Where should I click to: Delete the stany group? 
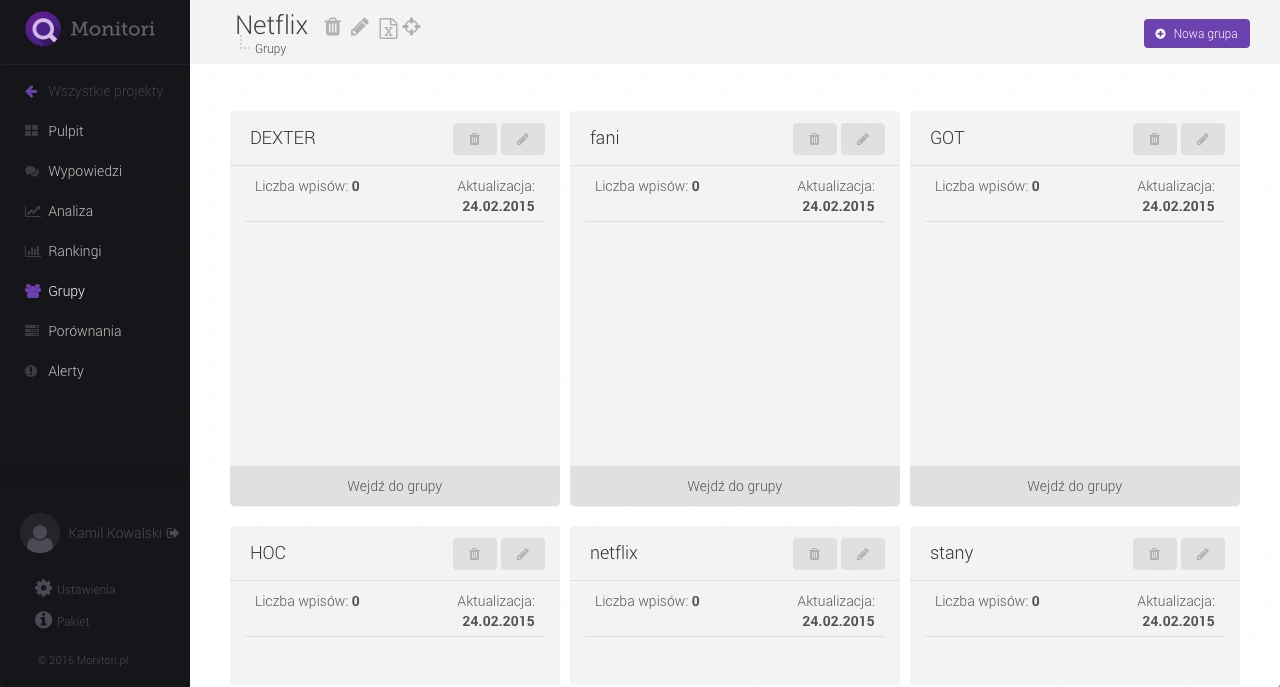click(1155, 554)
